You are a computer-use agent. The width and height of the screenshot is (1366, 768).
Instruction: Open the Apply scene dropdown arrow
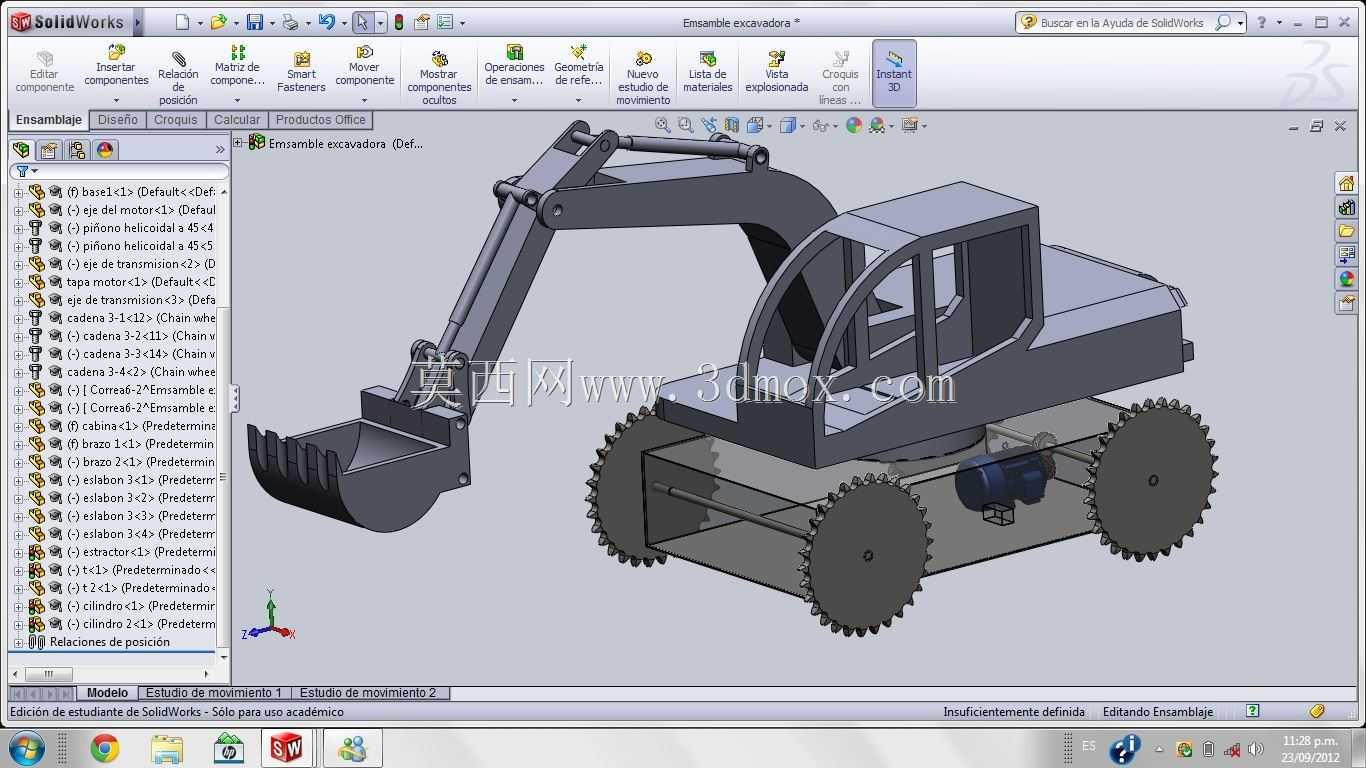tap(891, 126)
